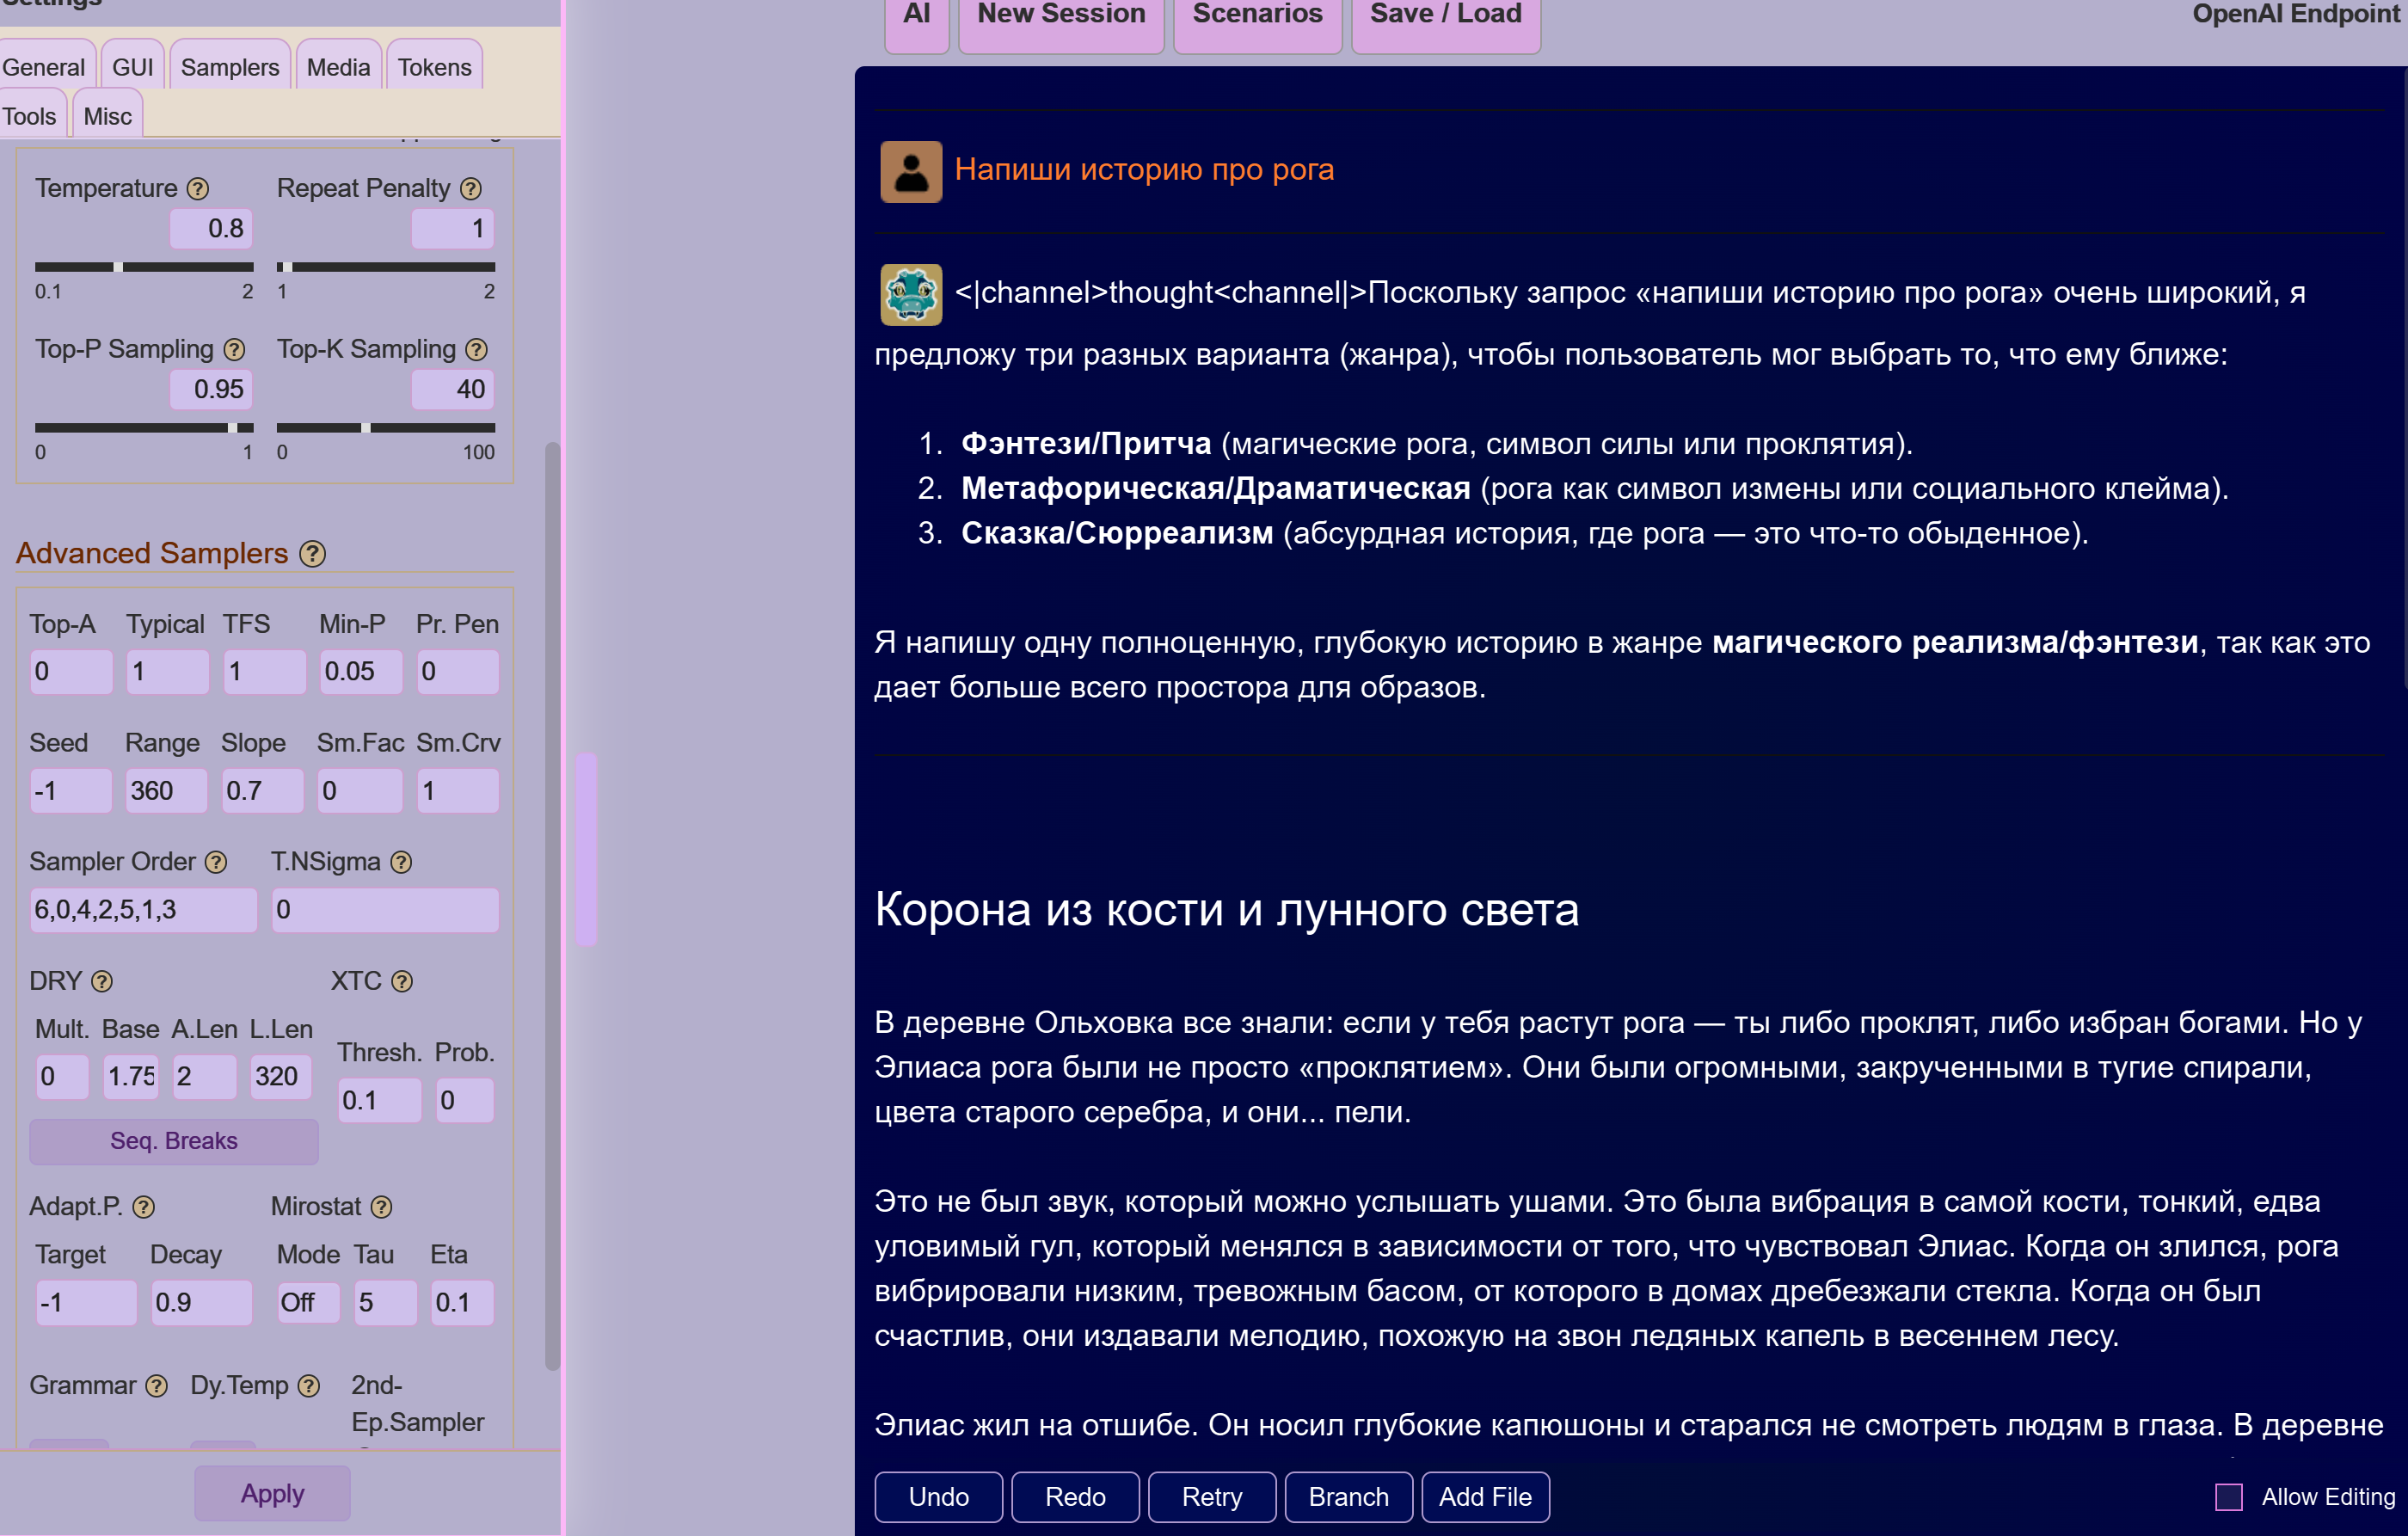This screenshot has width=2408, height=1536.
Task: Open Repeat Penalty help icon
Action: tap(471, 188)
